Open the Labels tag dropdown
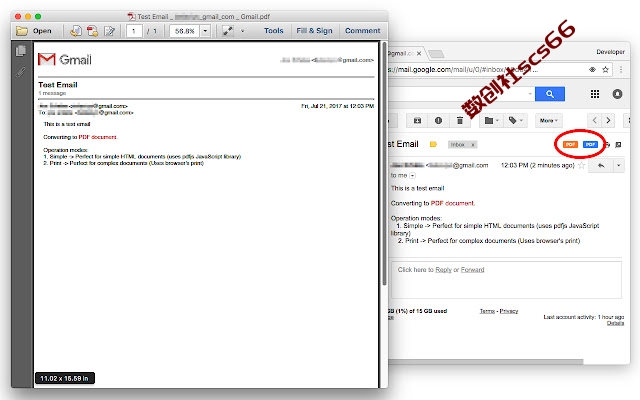 (x=515, y=120)
